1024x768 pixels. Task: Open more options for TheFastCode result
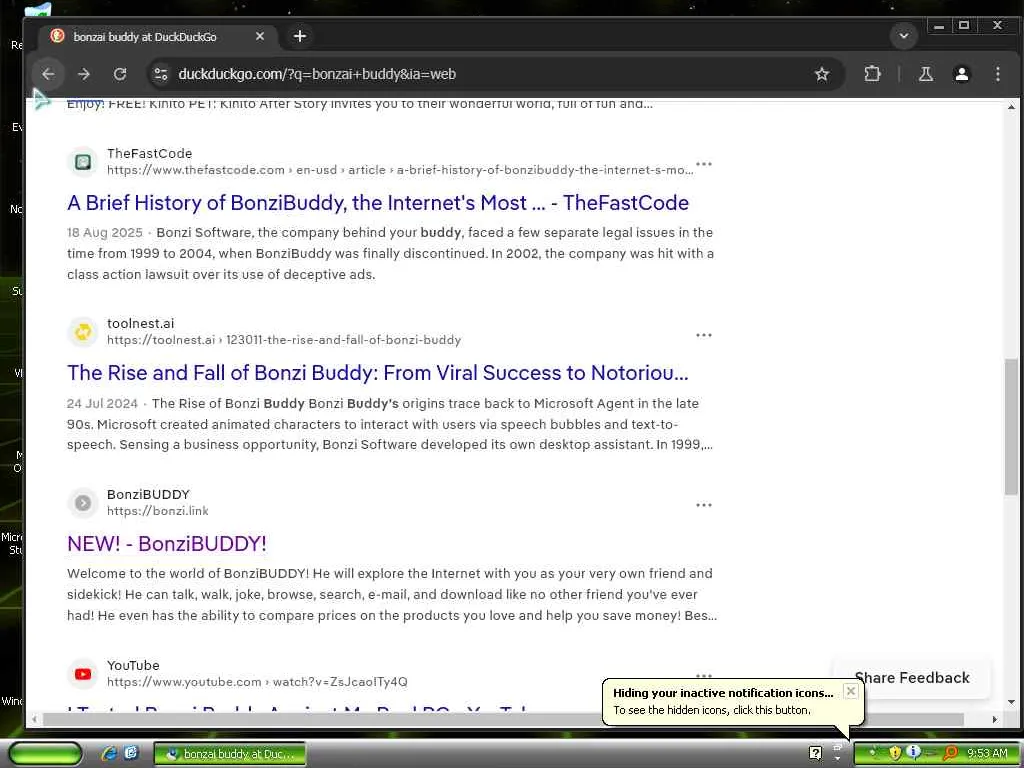point(703,164)
